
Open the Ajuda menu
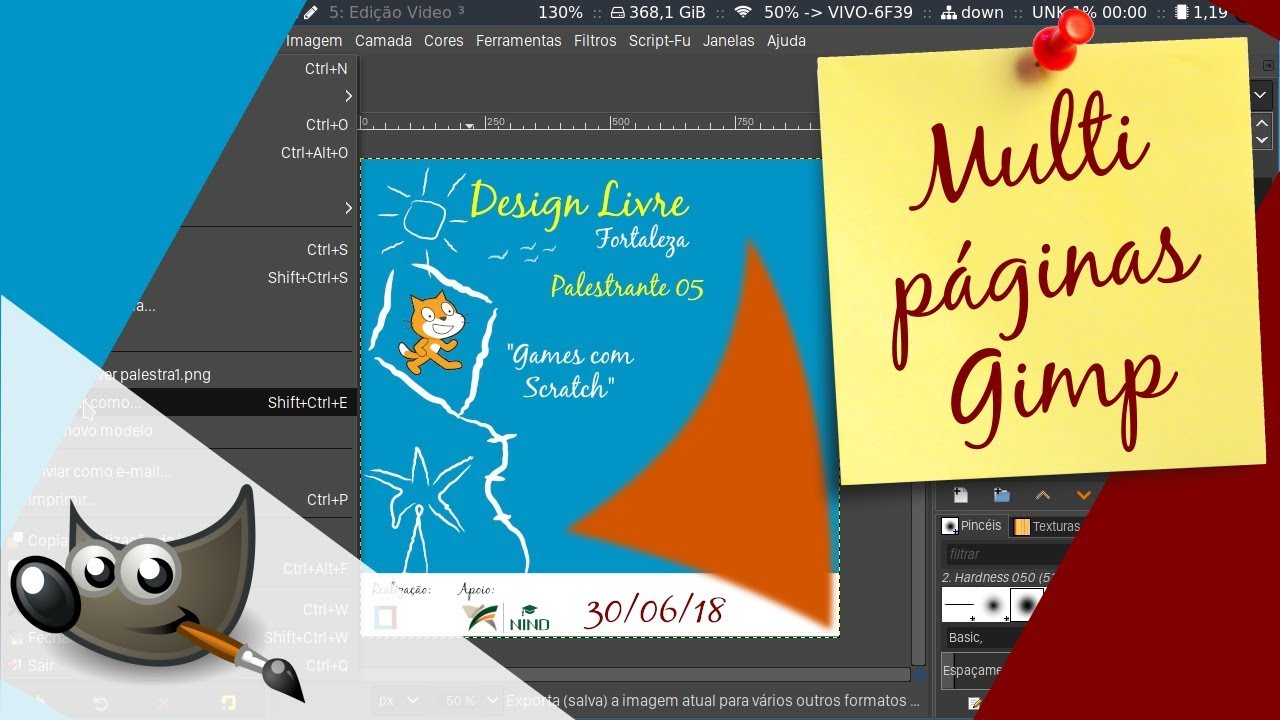tap(786, 41)
